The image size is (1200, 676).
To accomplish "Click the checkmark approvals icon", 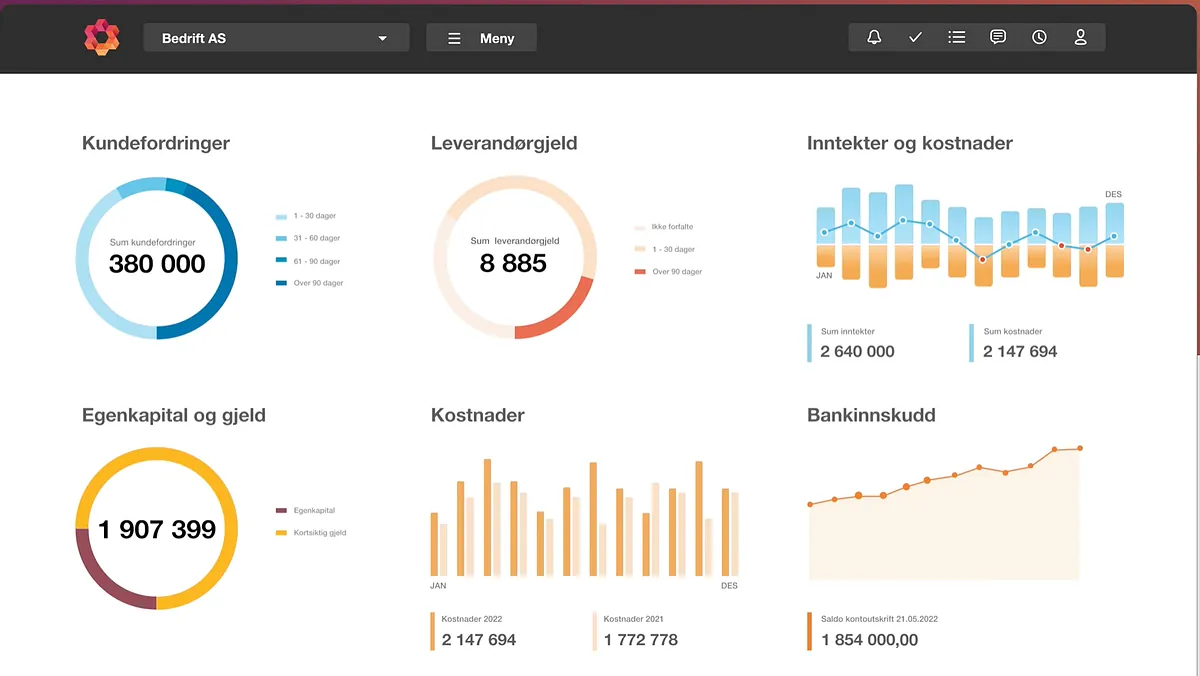I will [915, 36].
